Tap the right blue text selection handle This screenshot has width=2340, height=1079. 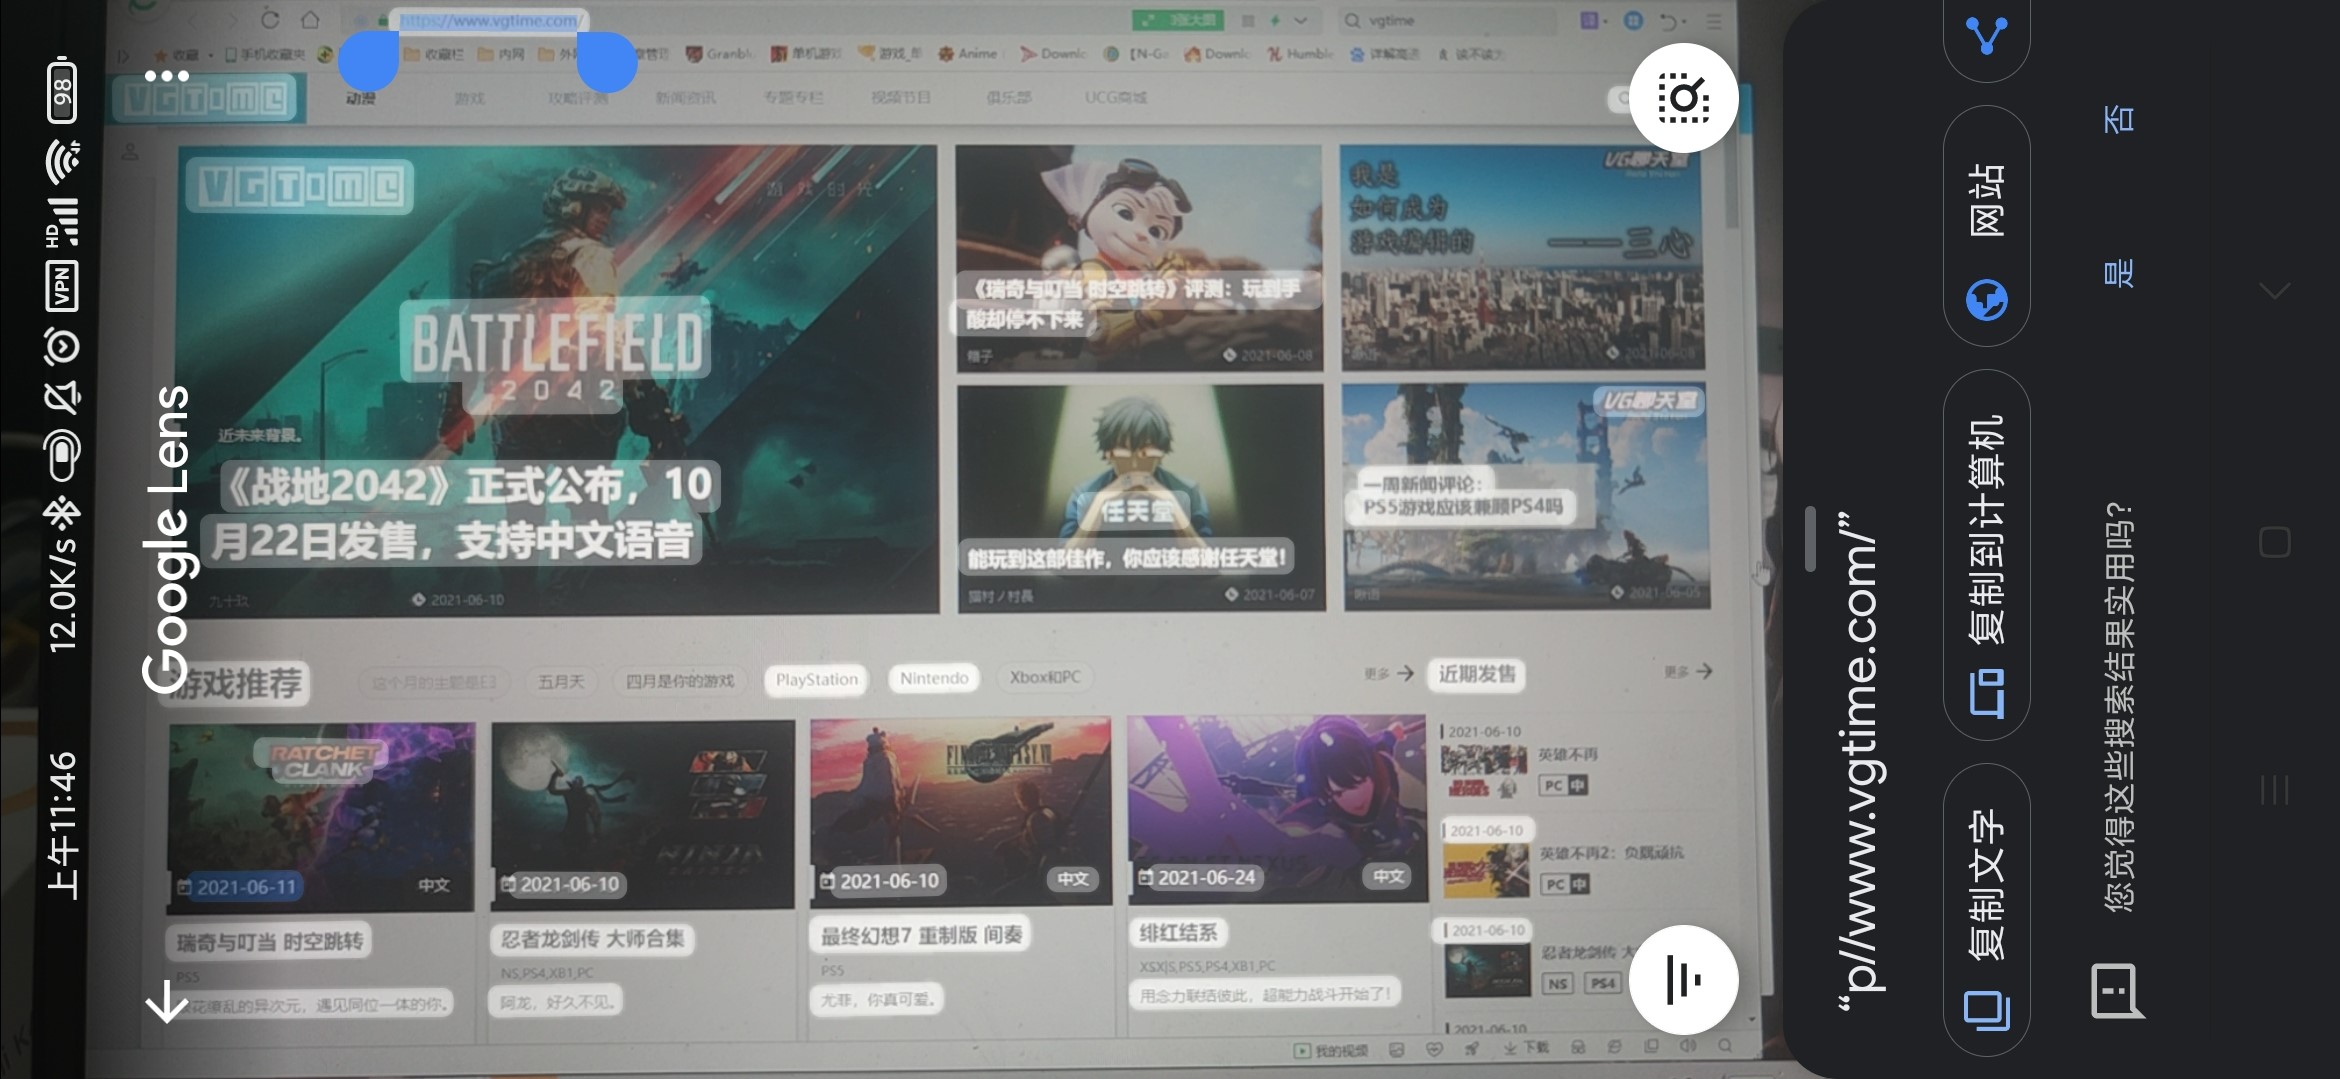pos(607,62)
